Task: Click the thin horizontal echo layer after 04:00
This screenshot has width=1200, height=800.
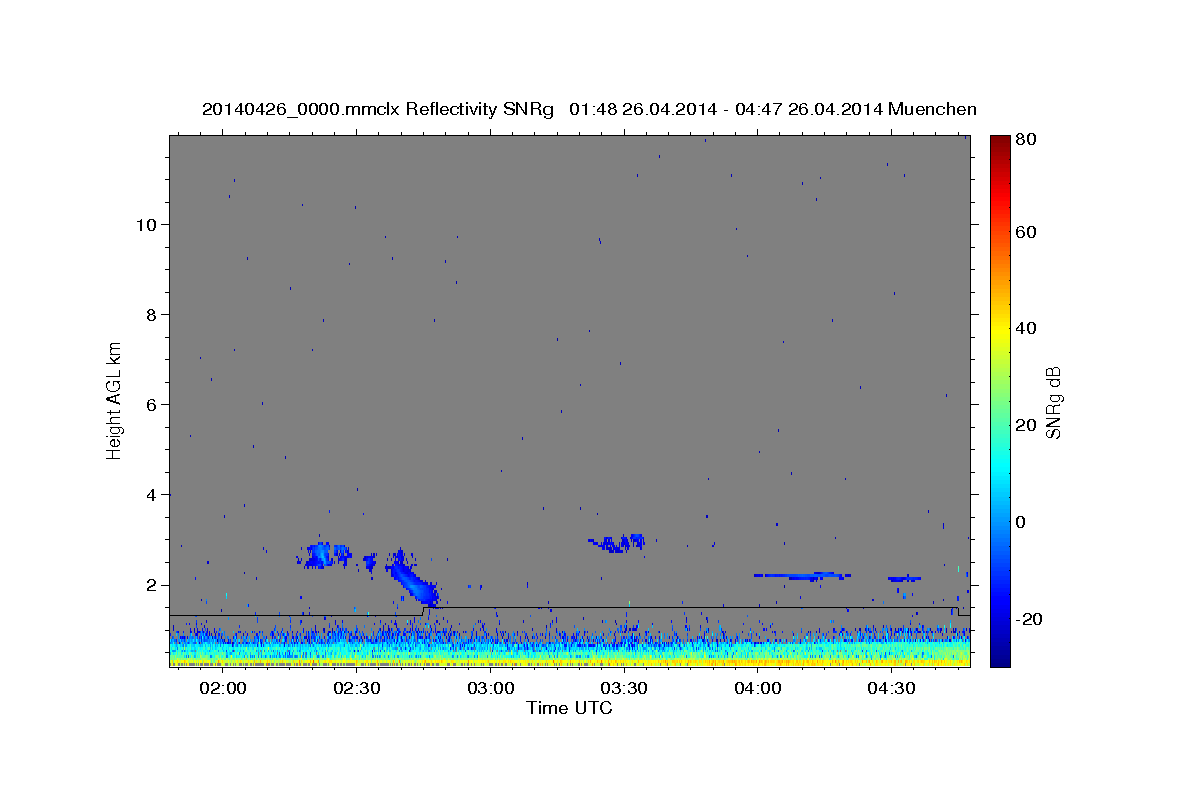Action: 802,576
